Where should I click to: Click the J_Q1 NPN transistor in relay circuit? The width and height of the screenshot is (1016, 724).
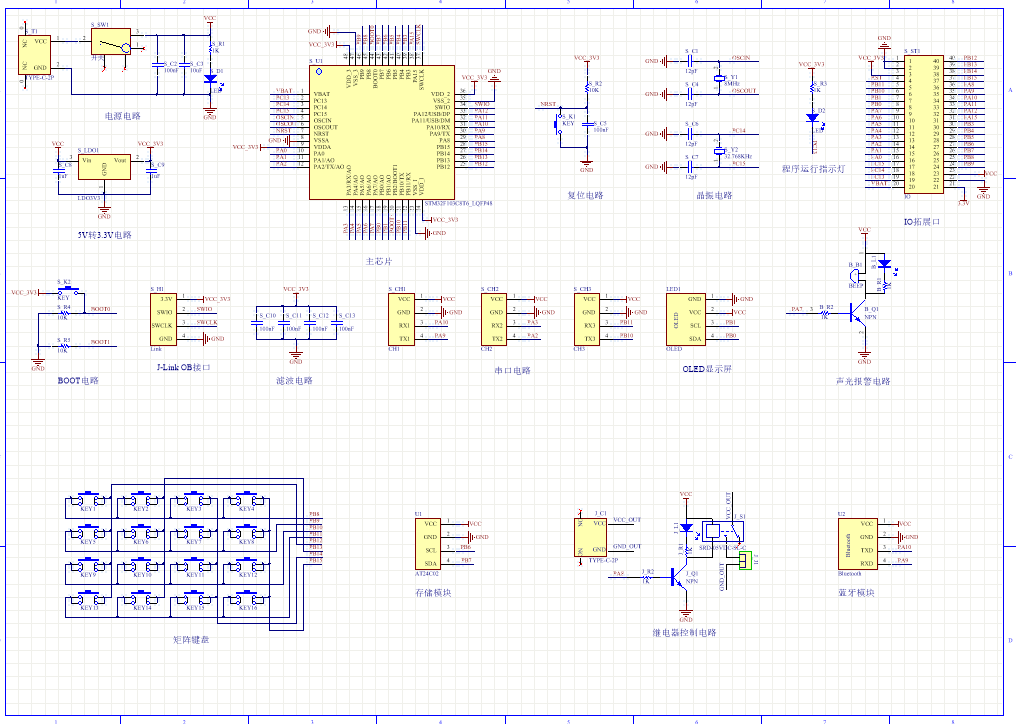(681, 578)
